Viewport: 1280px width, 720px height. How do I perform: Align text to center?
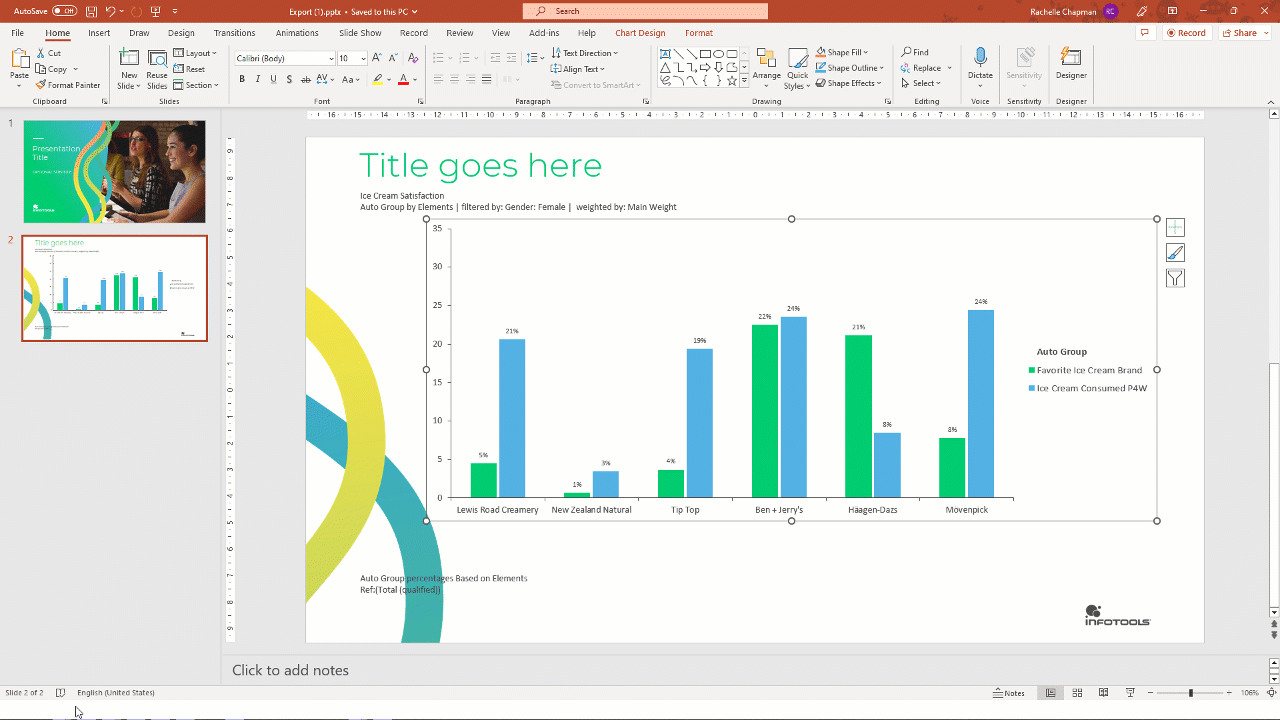point(454,79)
